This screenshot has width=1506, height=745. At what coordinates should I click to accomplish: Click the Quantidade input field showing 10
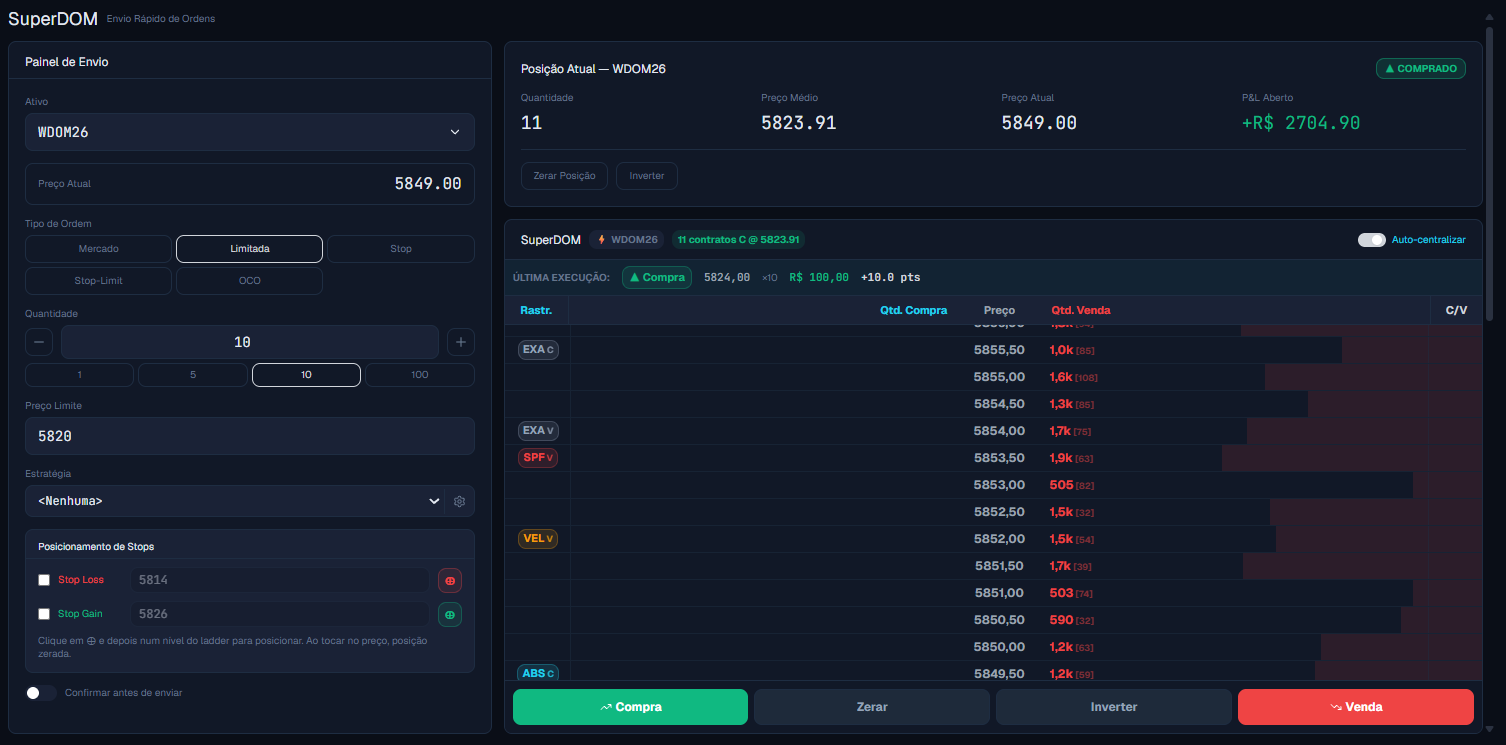pos(250,342)
